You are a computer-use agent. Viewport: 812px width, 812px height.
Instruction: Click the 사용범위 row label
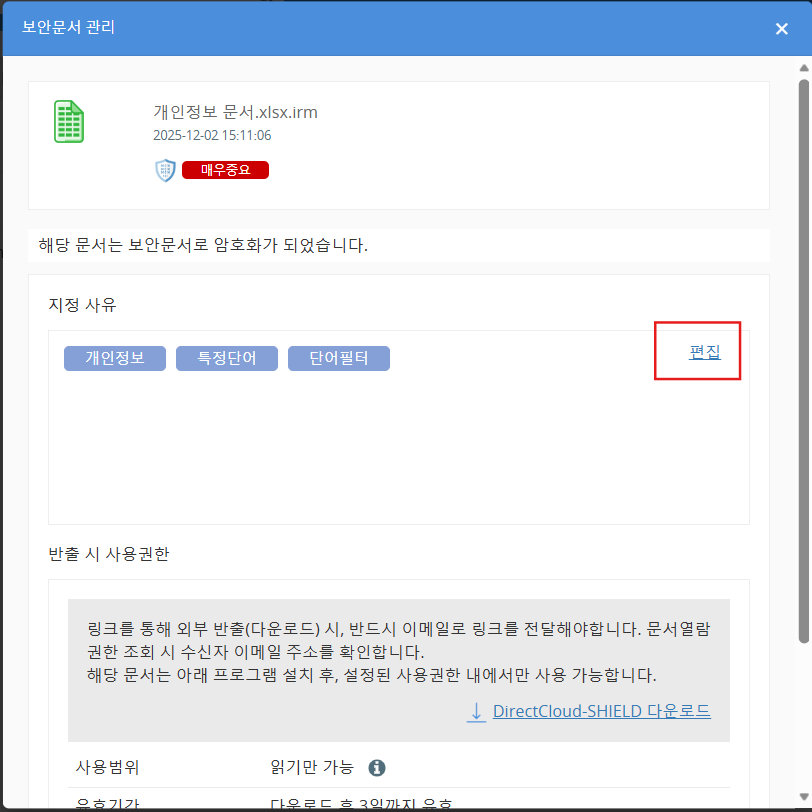pos(108,768)
